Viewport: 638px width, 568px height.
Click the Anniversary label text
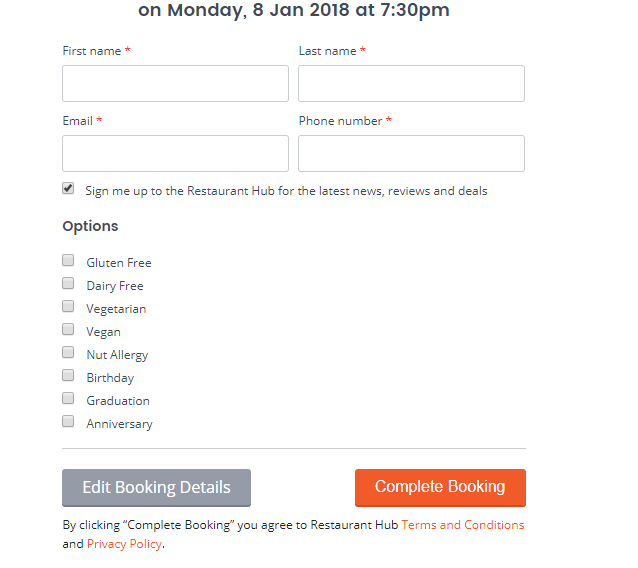point(119,424)
